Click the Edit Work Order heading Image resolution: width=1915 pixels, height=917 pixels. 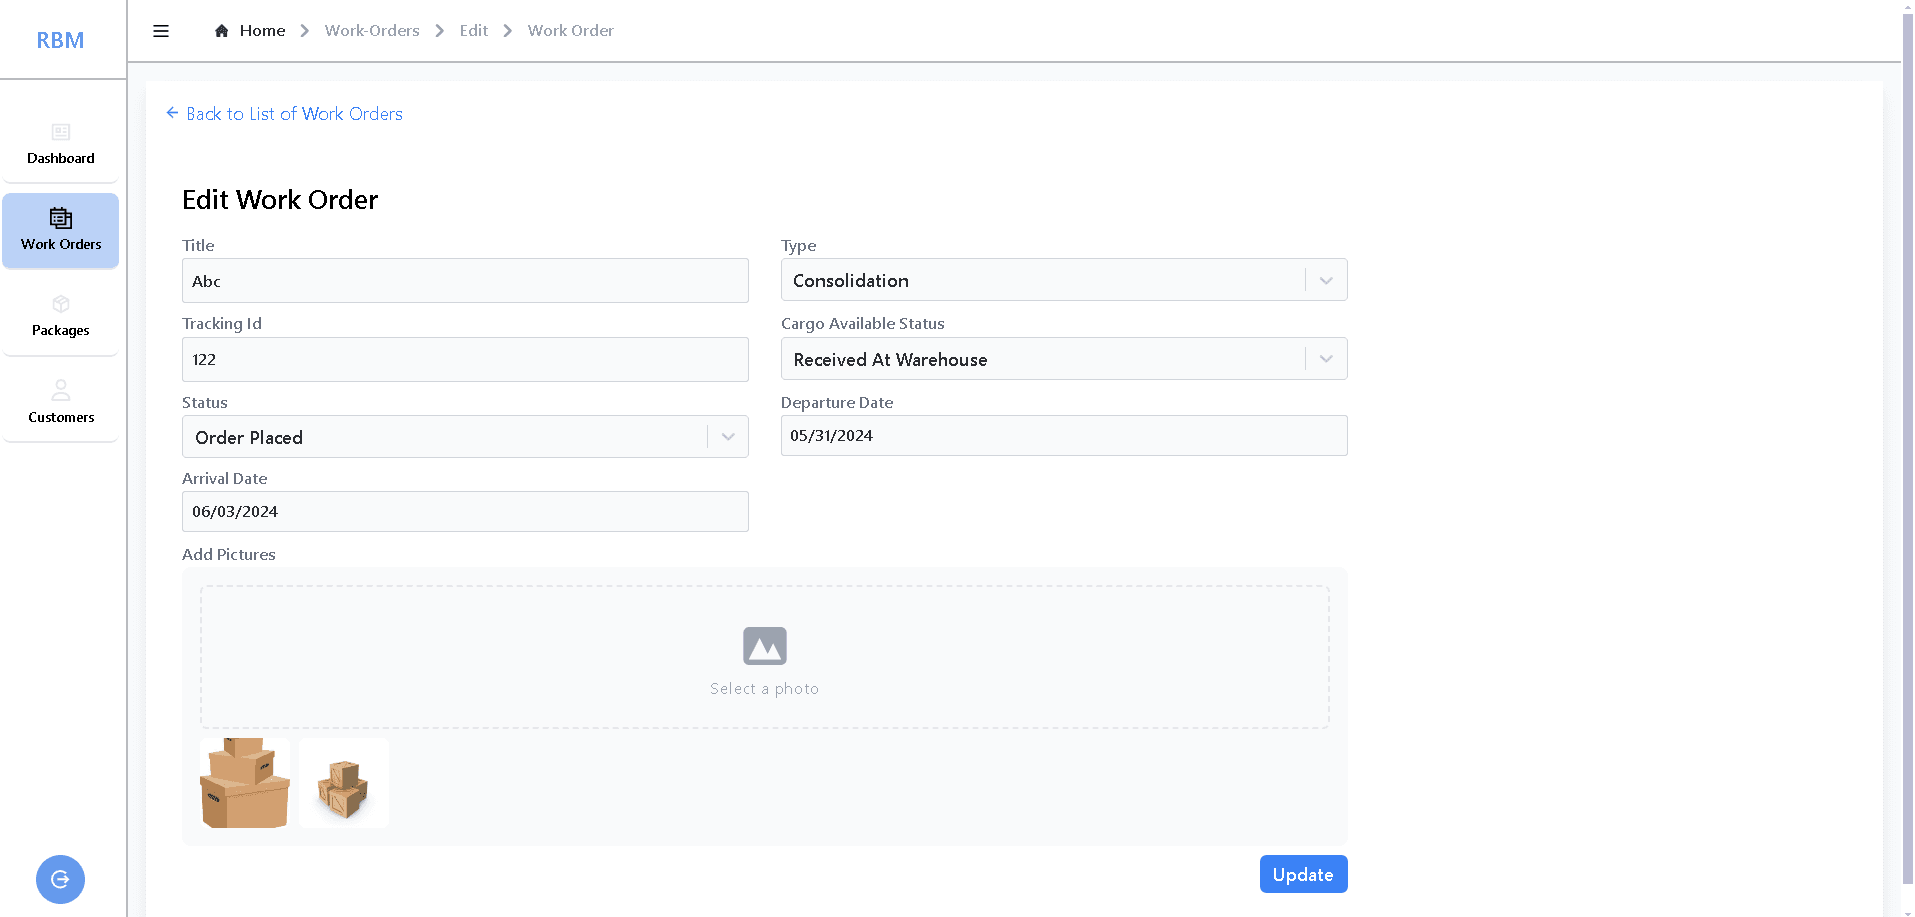[280, 200]
